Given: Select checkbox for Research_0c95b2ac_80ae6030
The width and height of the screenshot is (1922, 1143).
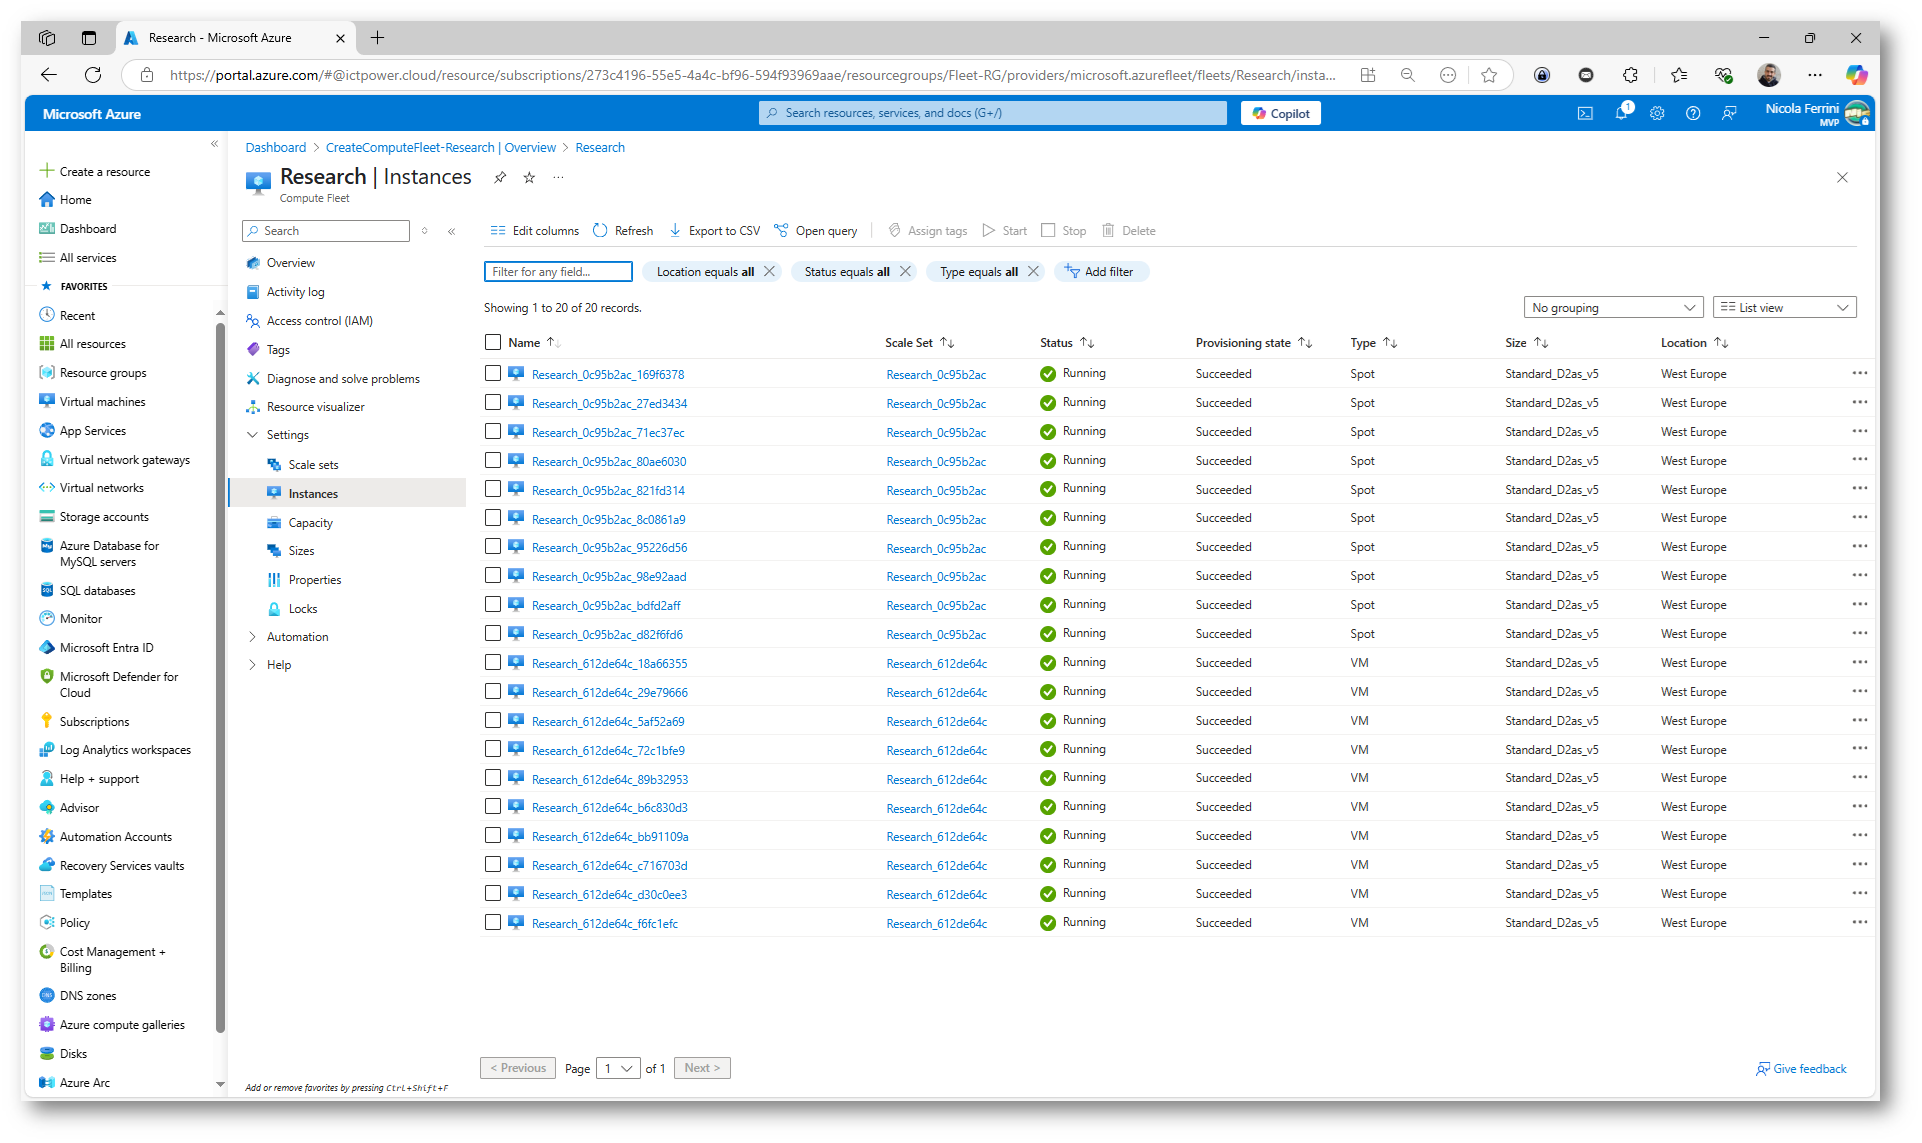Looking at the screenshot, I should pyautogui.click(x=493, y=461).
